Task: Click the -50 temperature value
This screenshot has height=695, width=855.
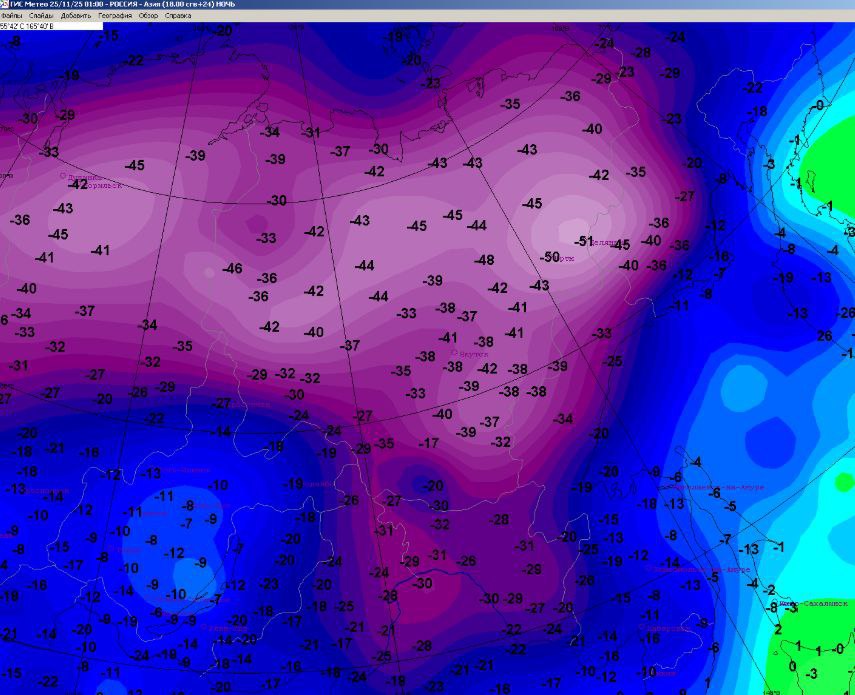Action: (550, 257)
